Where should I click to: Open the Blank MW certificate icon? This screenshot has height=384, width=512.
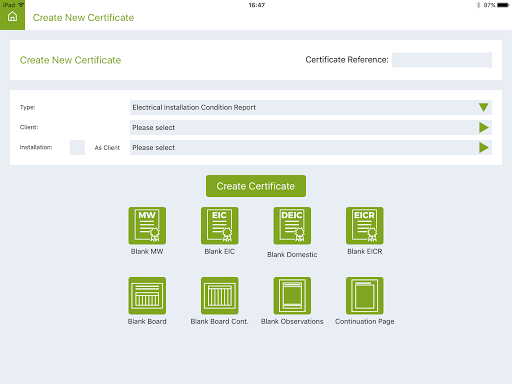coord(147,226)
